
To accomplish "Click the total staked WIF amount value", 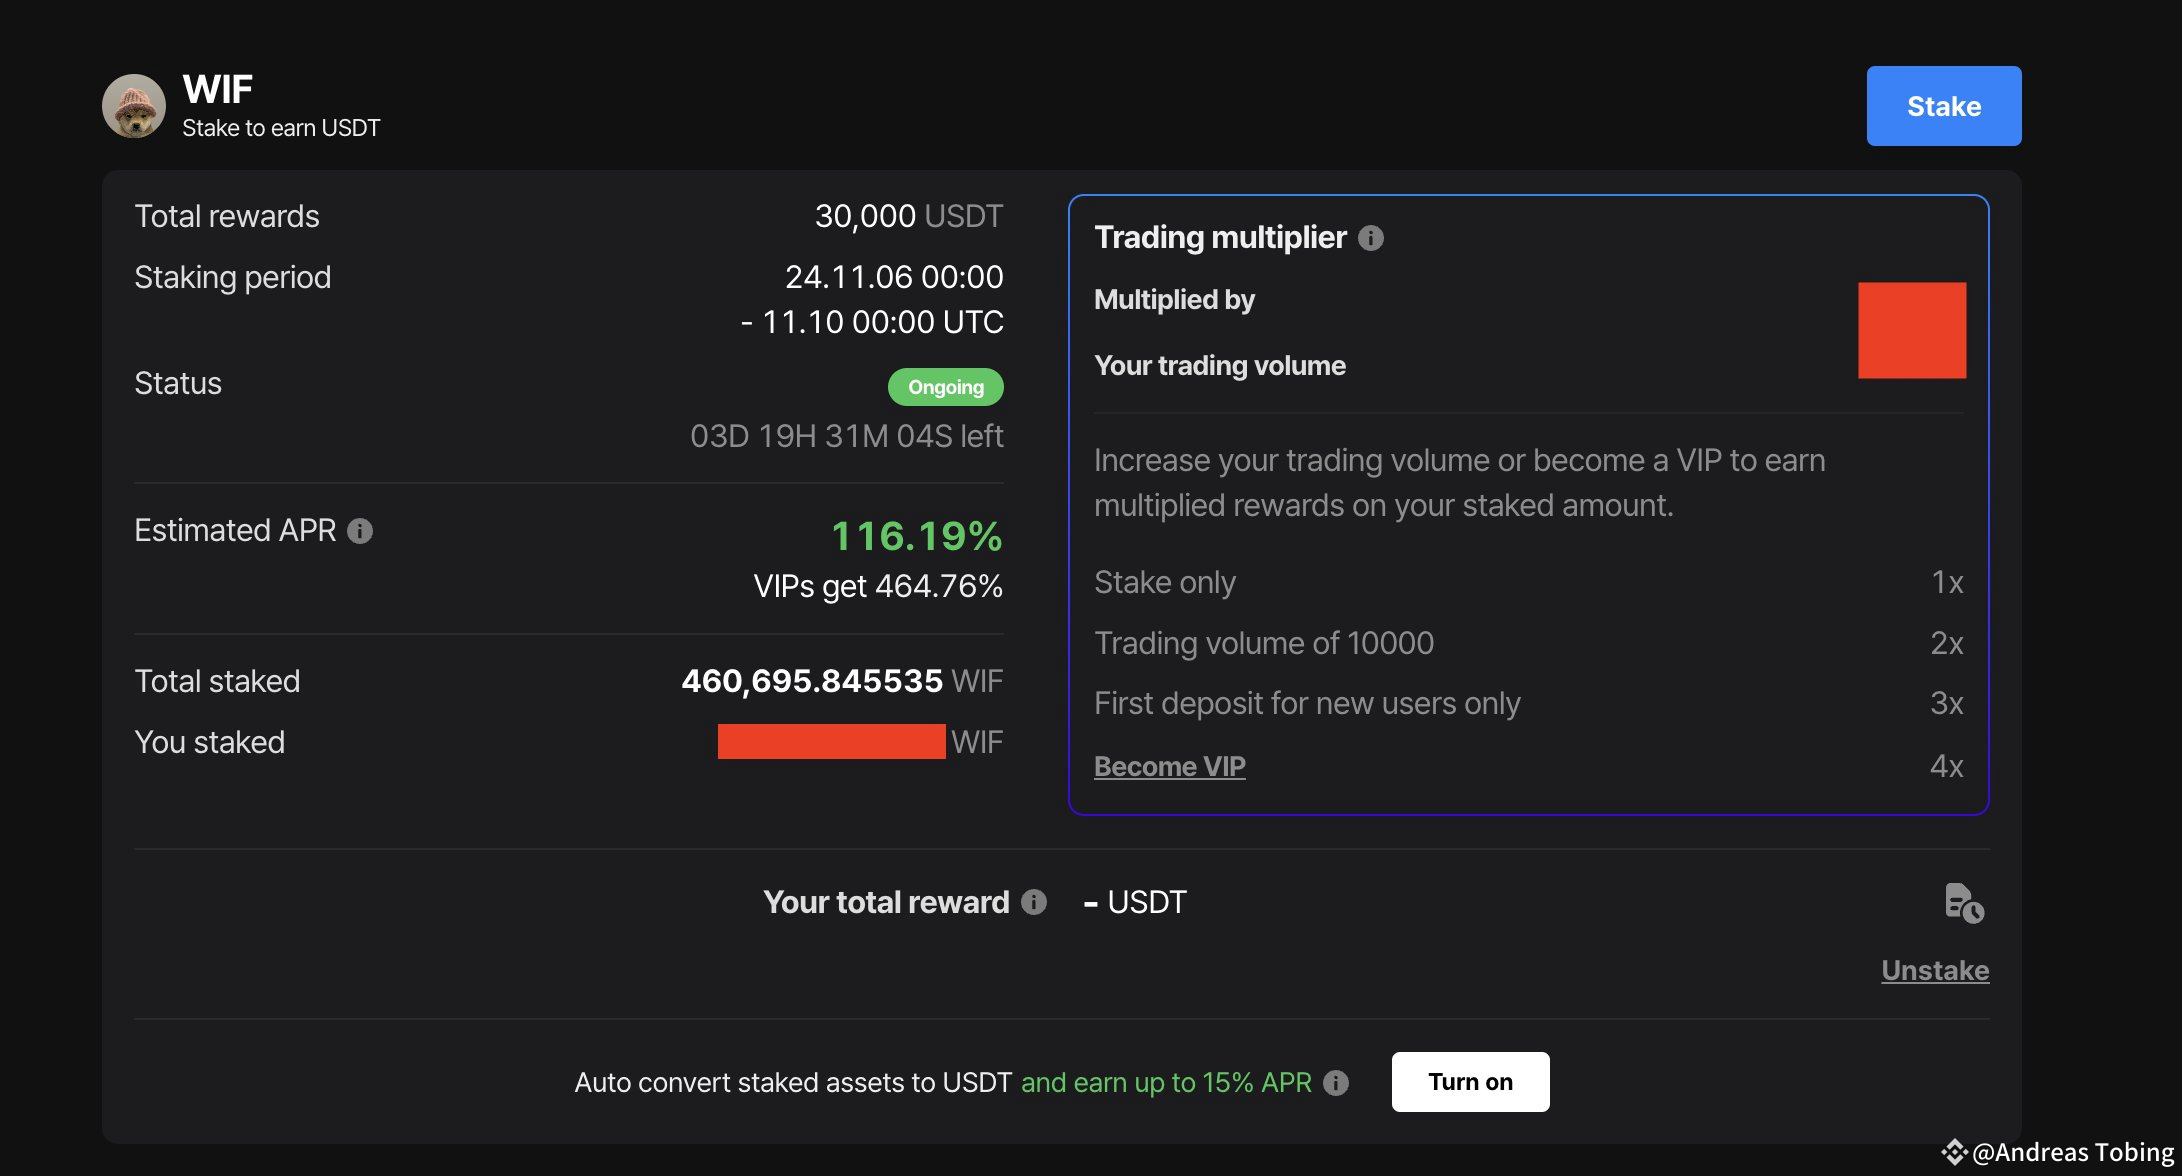I will tap(812, 681).
